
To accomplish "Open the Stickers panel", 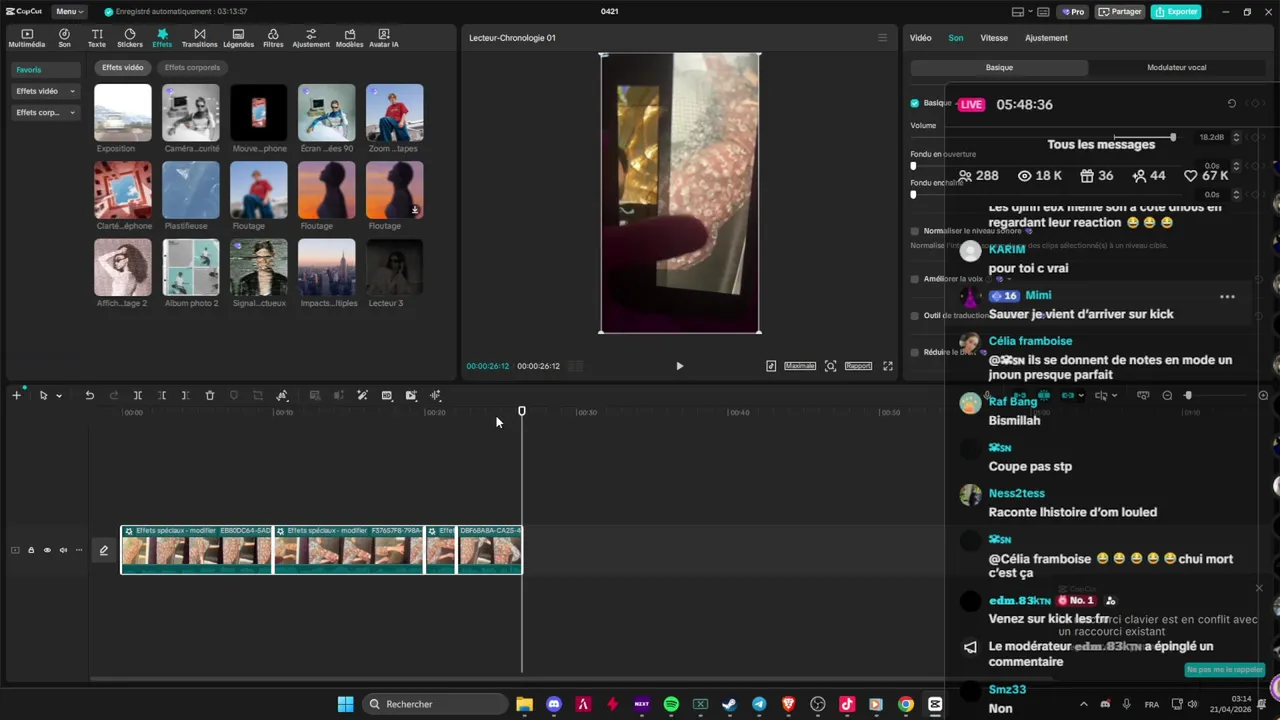I will (130, 38).
